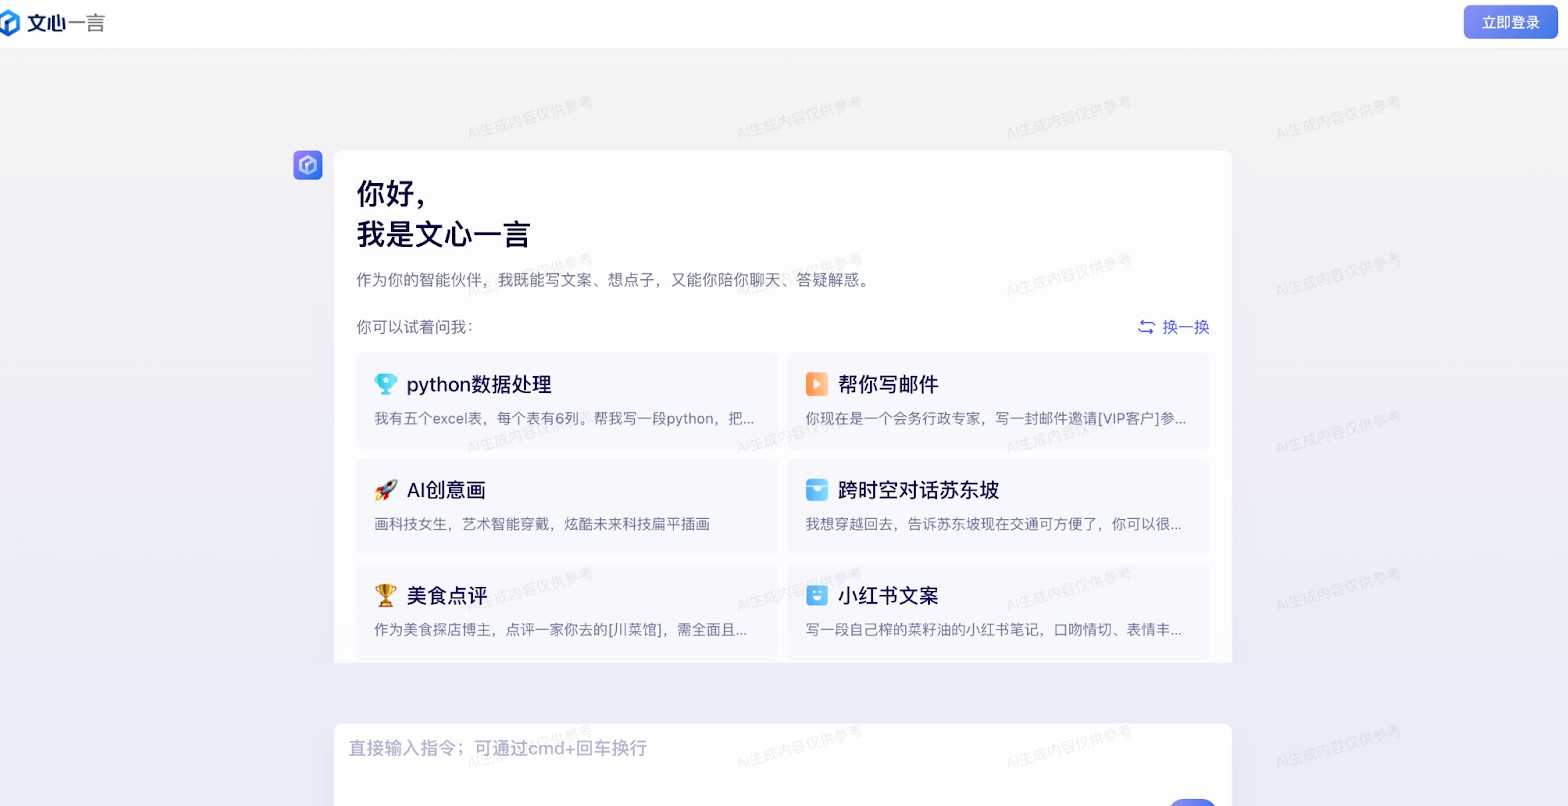Click the assistant avatar icon beside greeting
Viewport: 1568px width, 806px height.
(308, 165)
